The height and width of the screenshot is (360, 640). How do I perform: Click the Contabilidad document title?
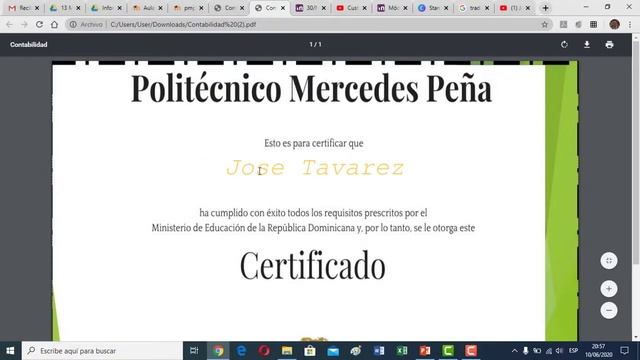click(x=29, y=44)
